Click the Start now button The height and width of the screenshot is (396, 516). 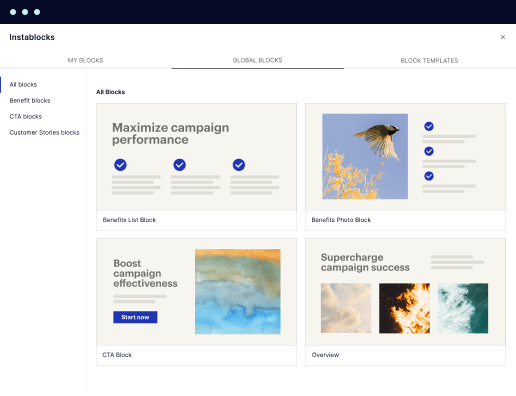tap(135, 317)
